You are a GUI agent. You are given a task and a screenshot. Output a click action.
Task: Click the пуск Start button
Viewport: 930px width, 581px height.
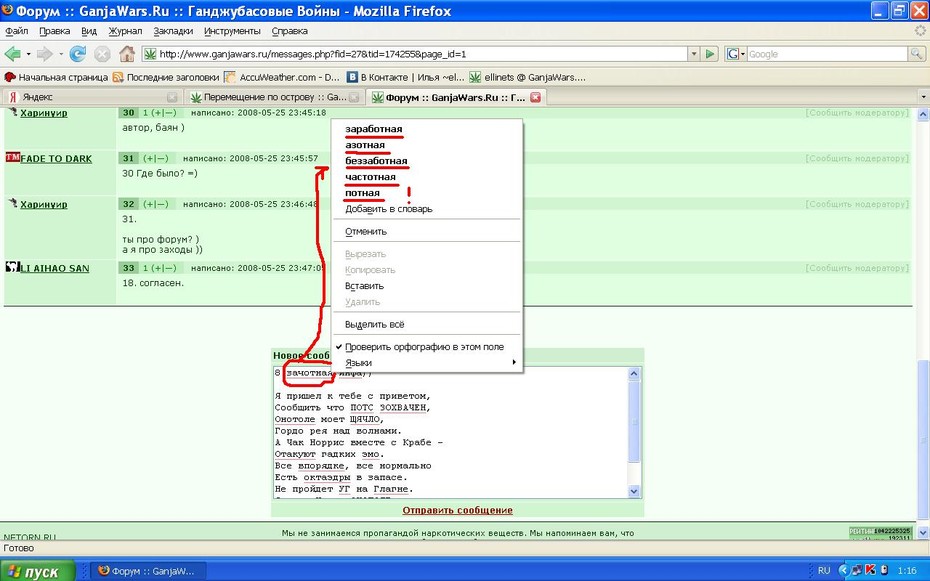pos(38,571)
